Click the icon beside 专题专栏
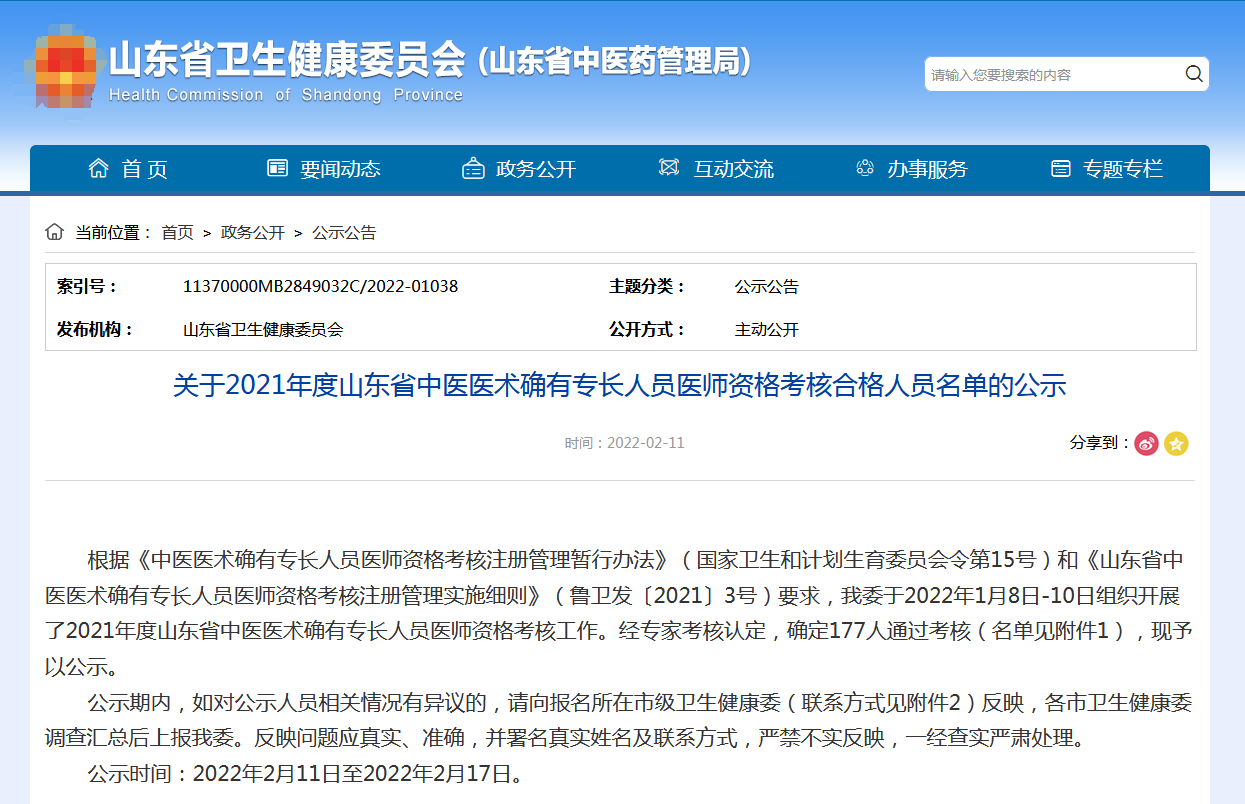Image resolution: width=1245 pixels, height=804 pixels. pyautogui.click(x=1061, y=169)
